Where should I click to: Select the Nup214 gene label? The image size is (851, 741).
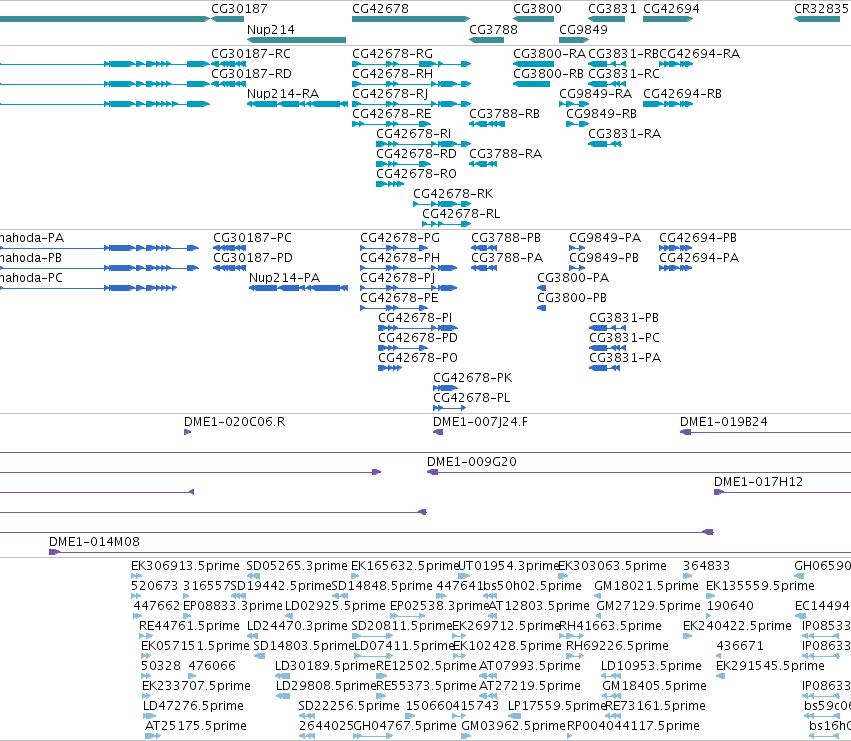(x=270, y=30)
